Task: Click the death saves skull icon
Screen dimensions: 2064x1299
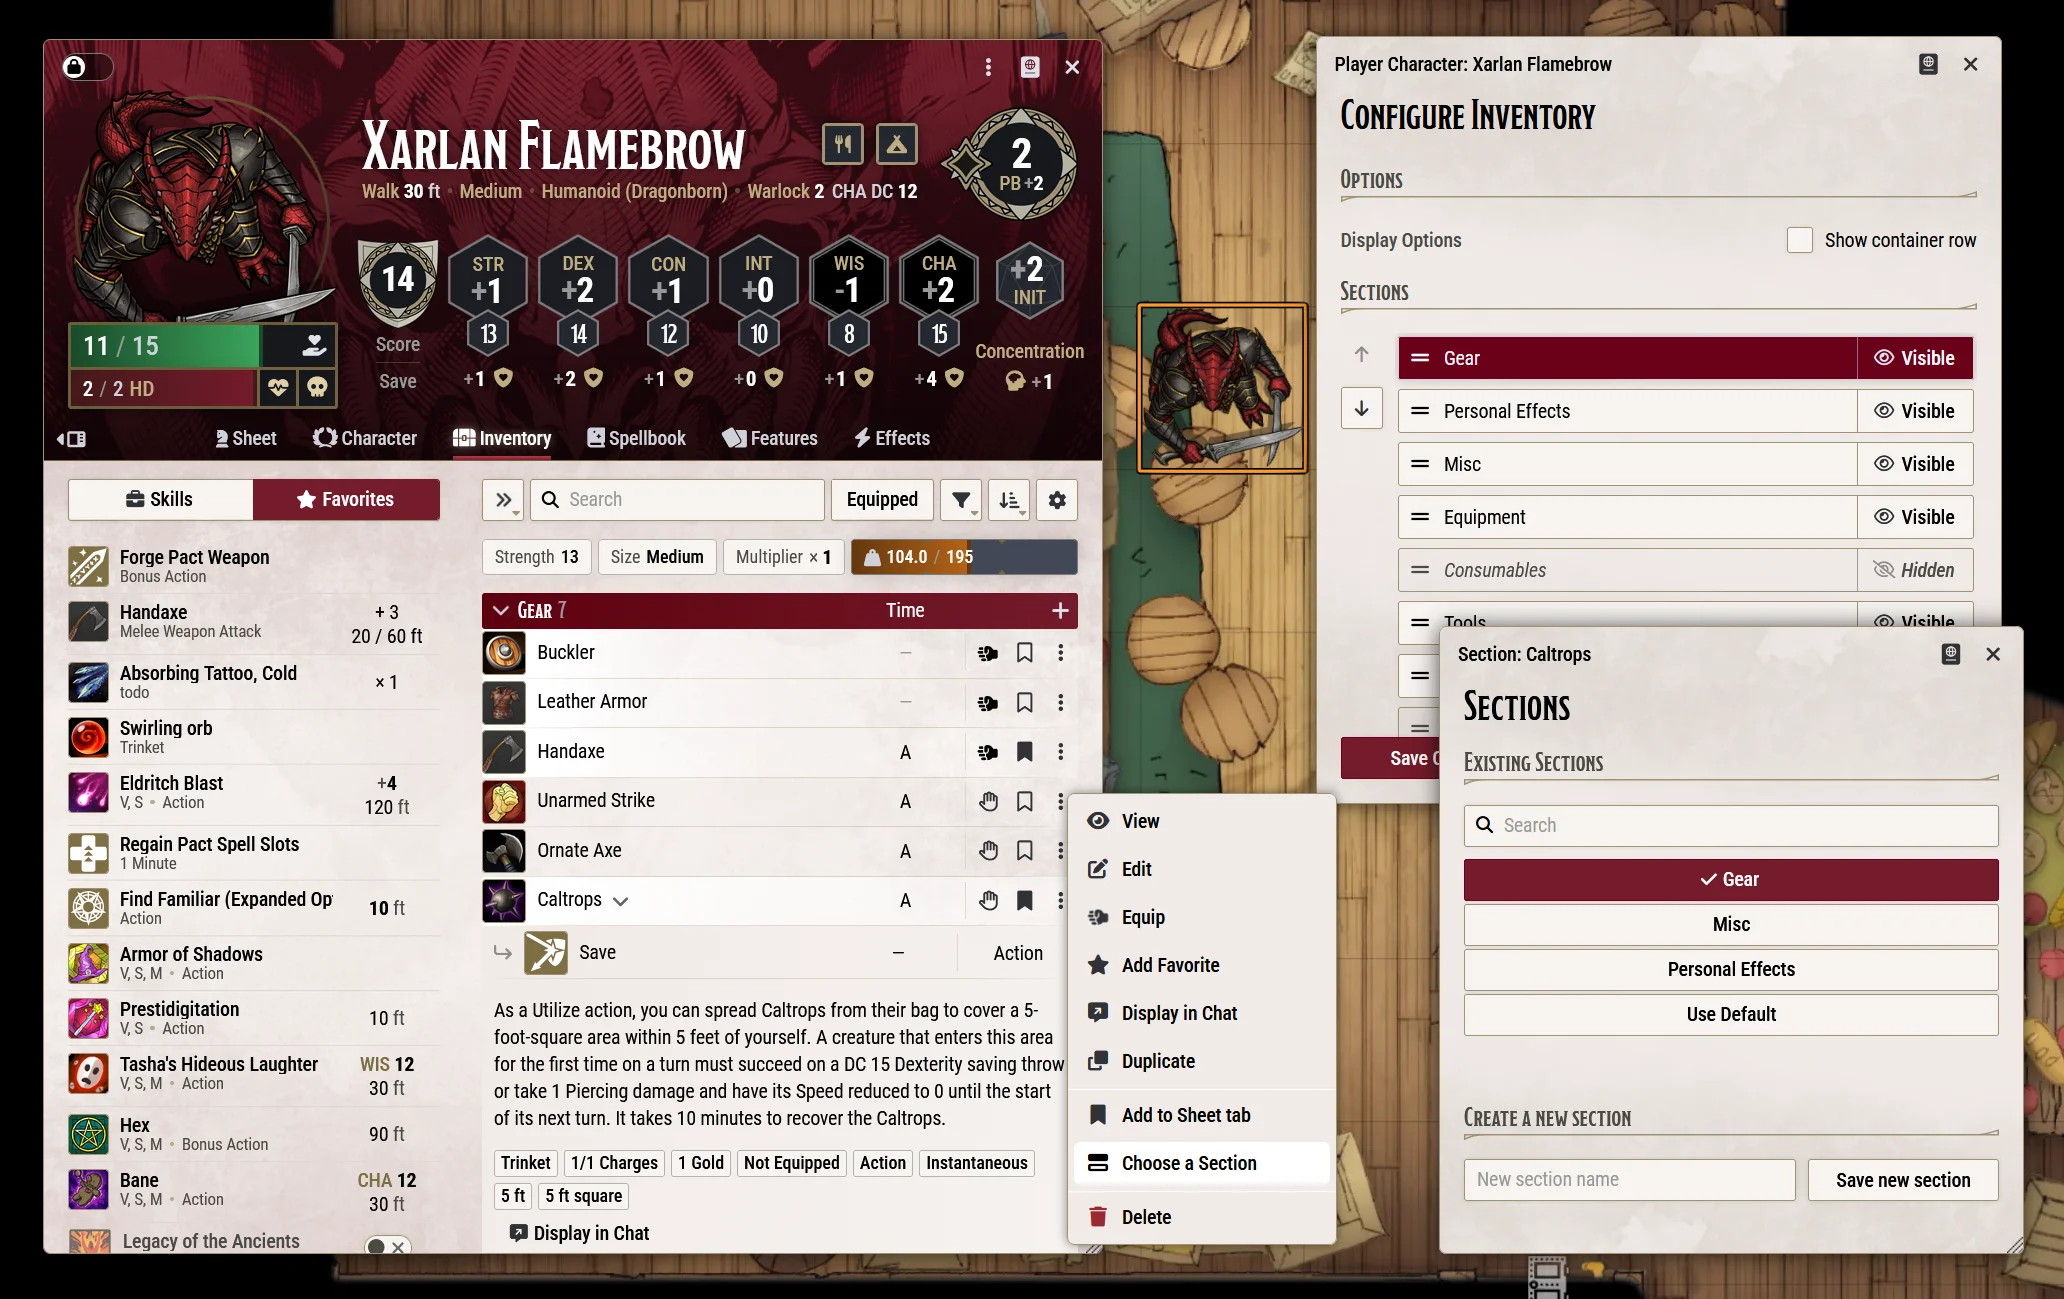Action: [x=317, y=388]
